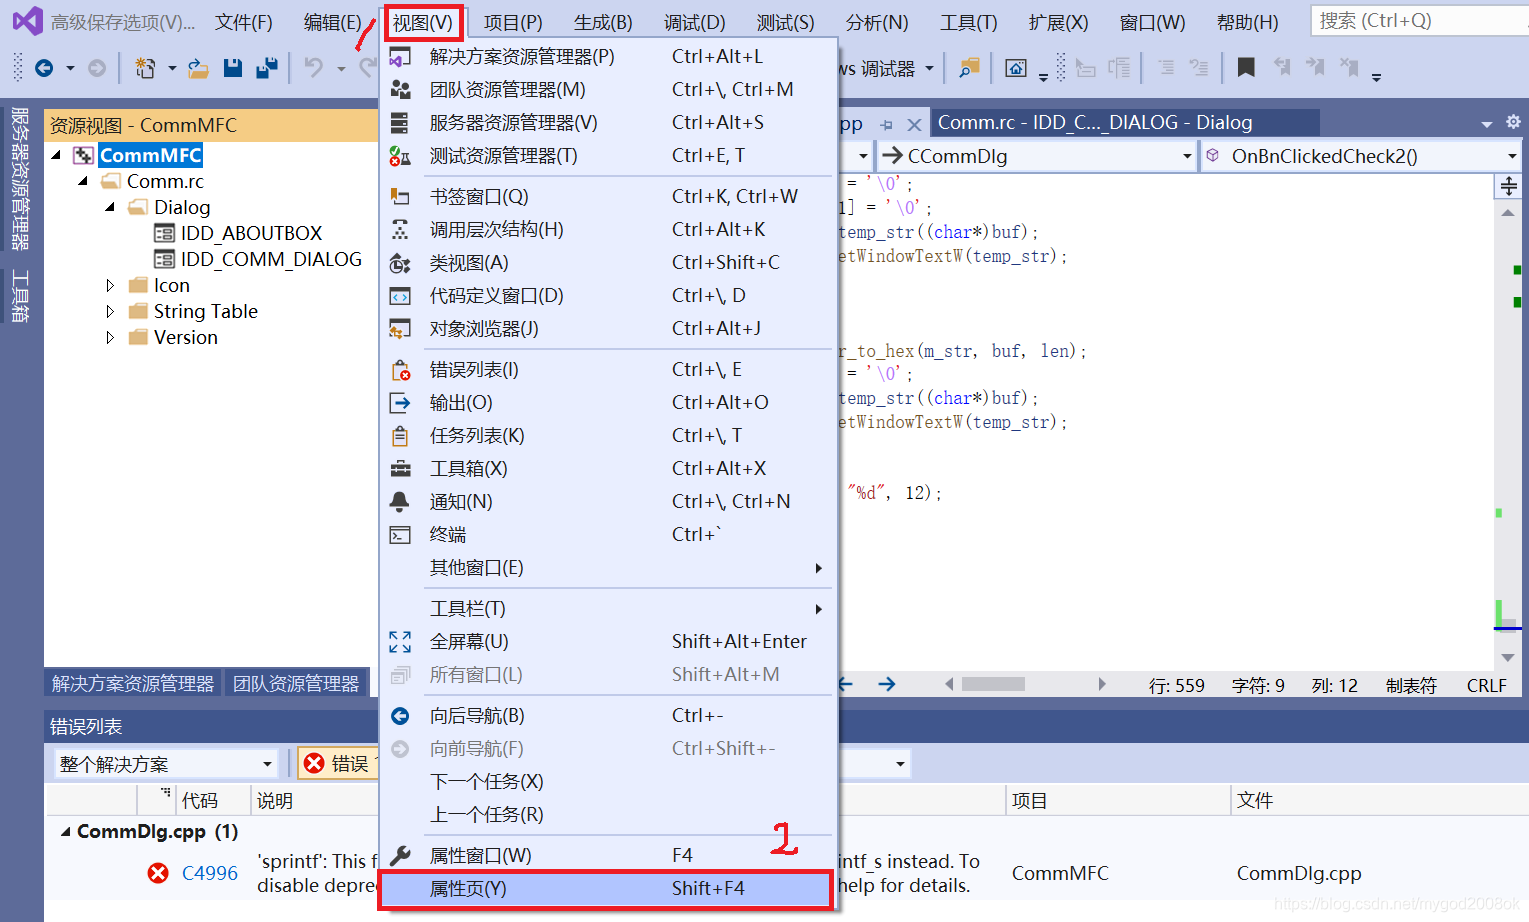1529x922 pixels.
Task: Expand Toolbars submenu
Action: tap(608, 609)
